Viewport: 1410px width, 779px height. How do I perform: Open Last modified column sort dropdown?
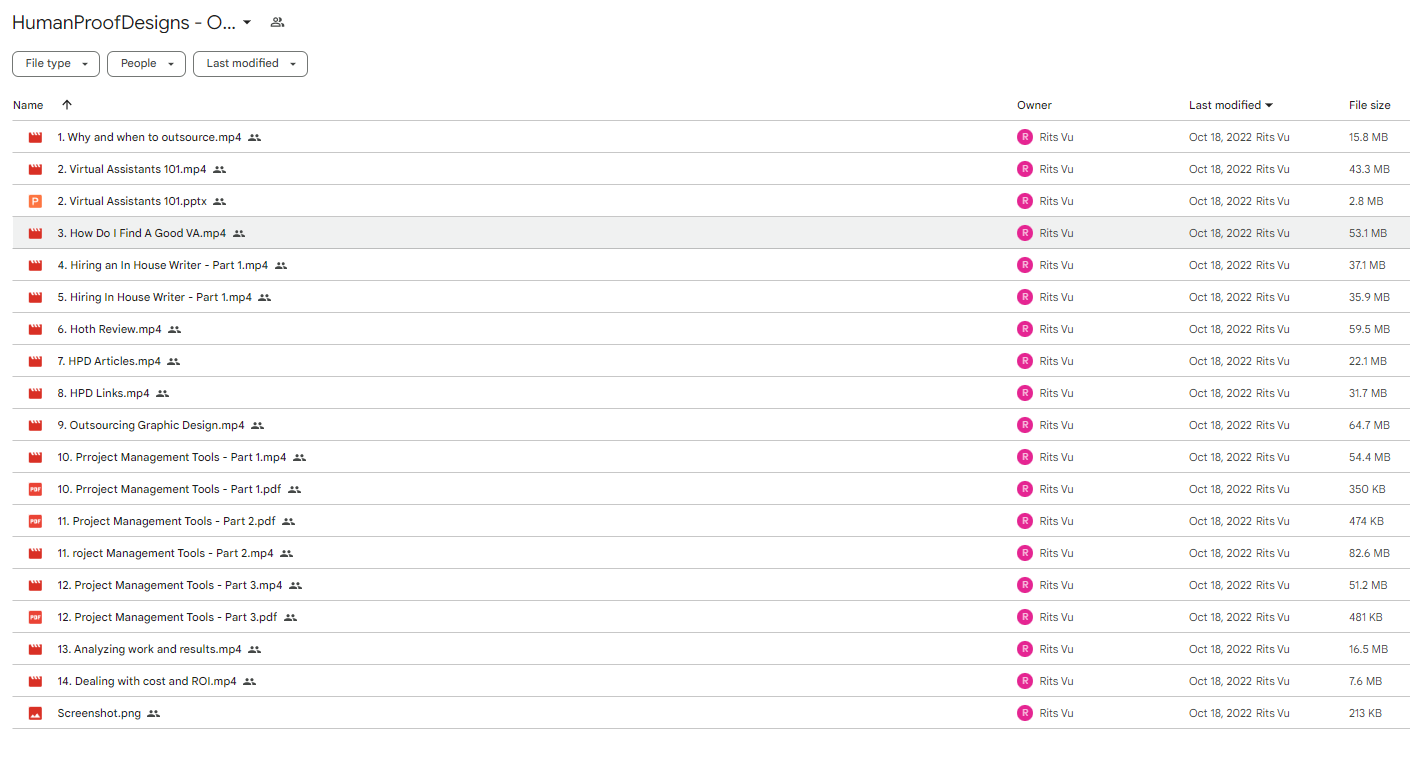(x=1269, y=105)
